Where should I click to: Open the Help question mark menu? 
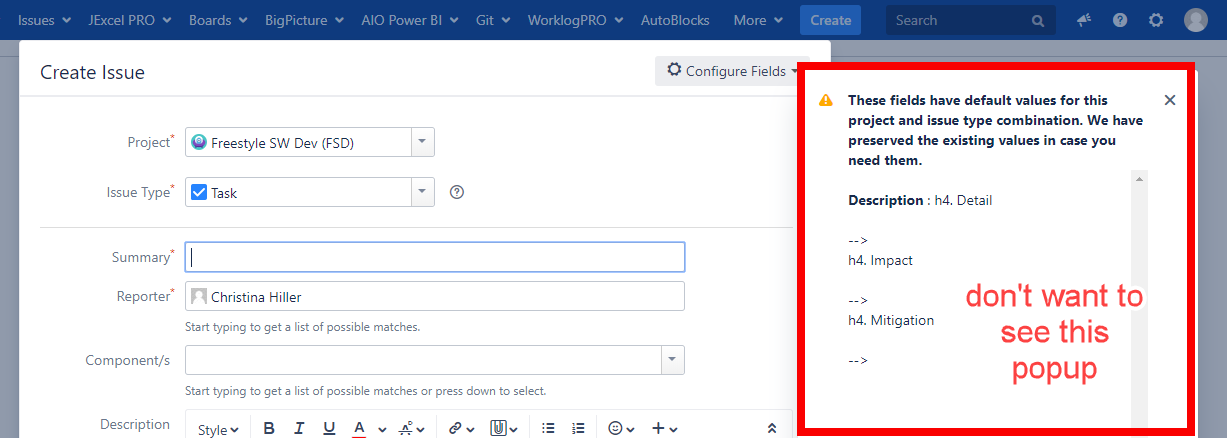point(1120,20)
